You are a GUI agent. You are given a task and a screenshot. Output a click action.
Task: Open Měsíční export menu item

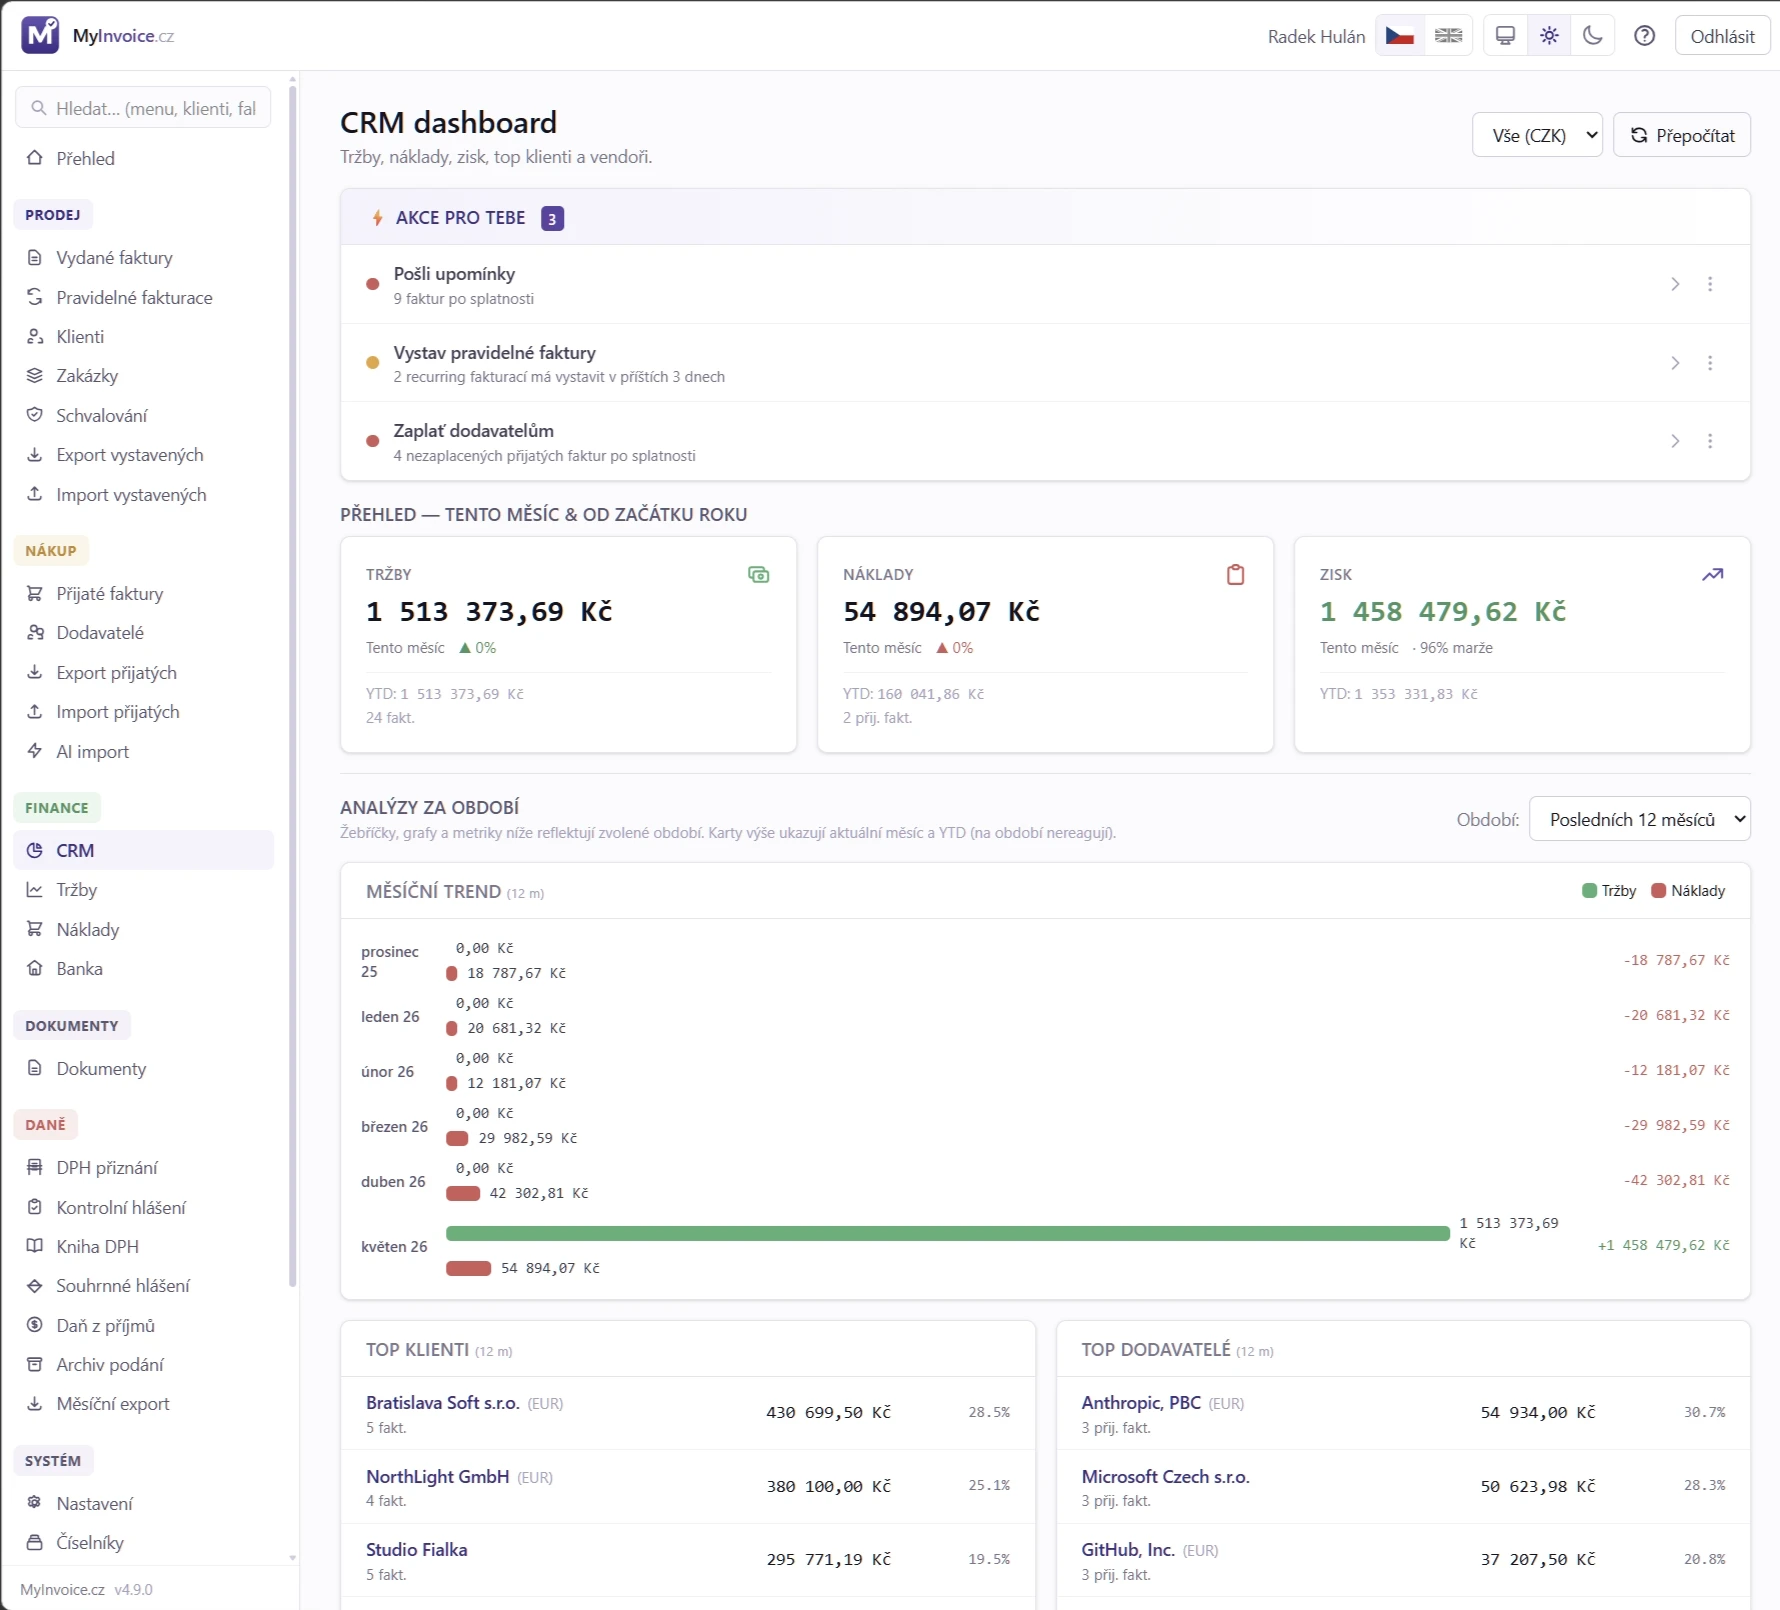pyautogui.click(x=143, y=1404)
